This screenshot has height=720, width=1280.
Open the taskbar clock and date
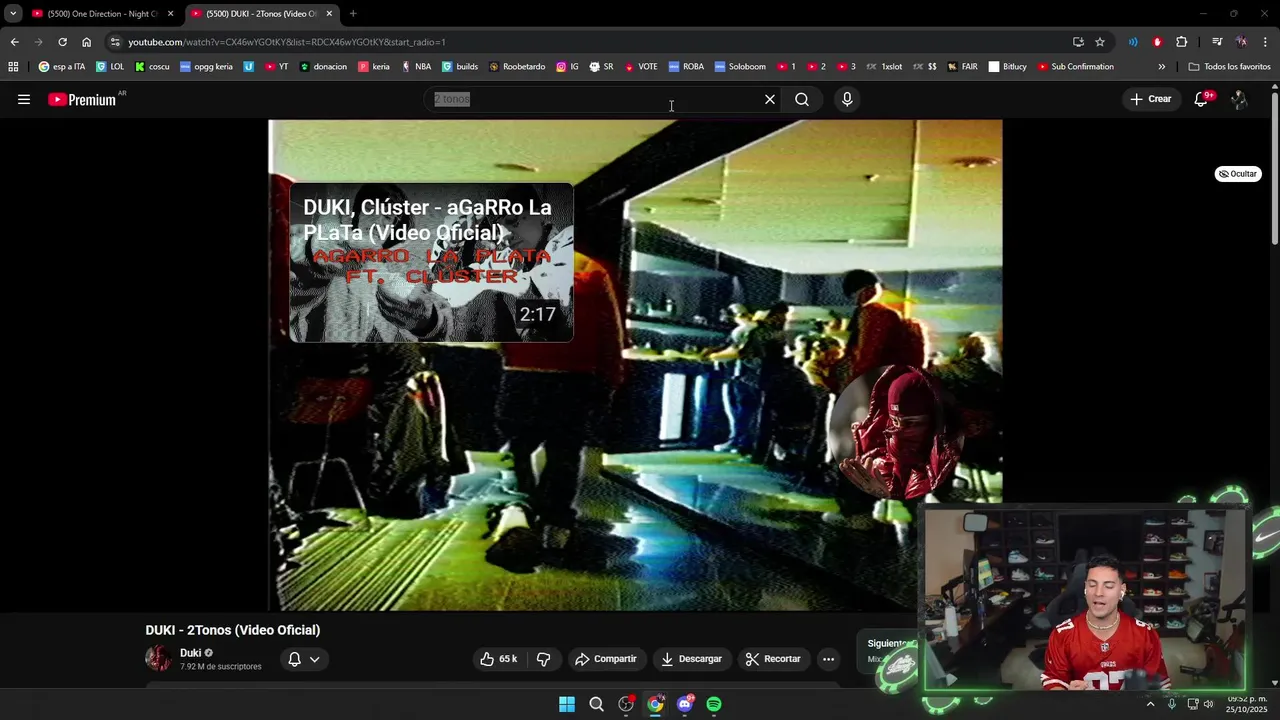point(1247,704)
